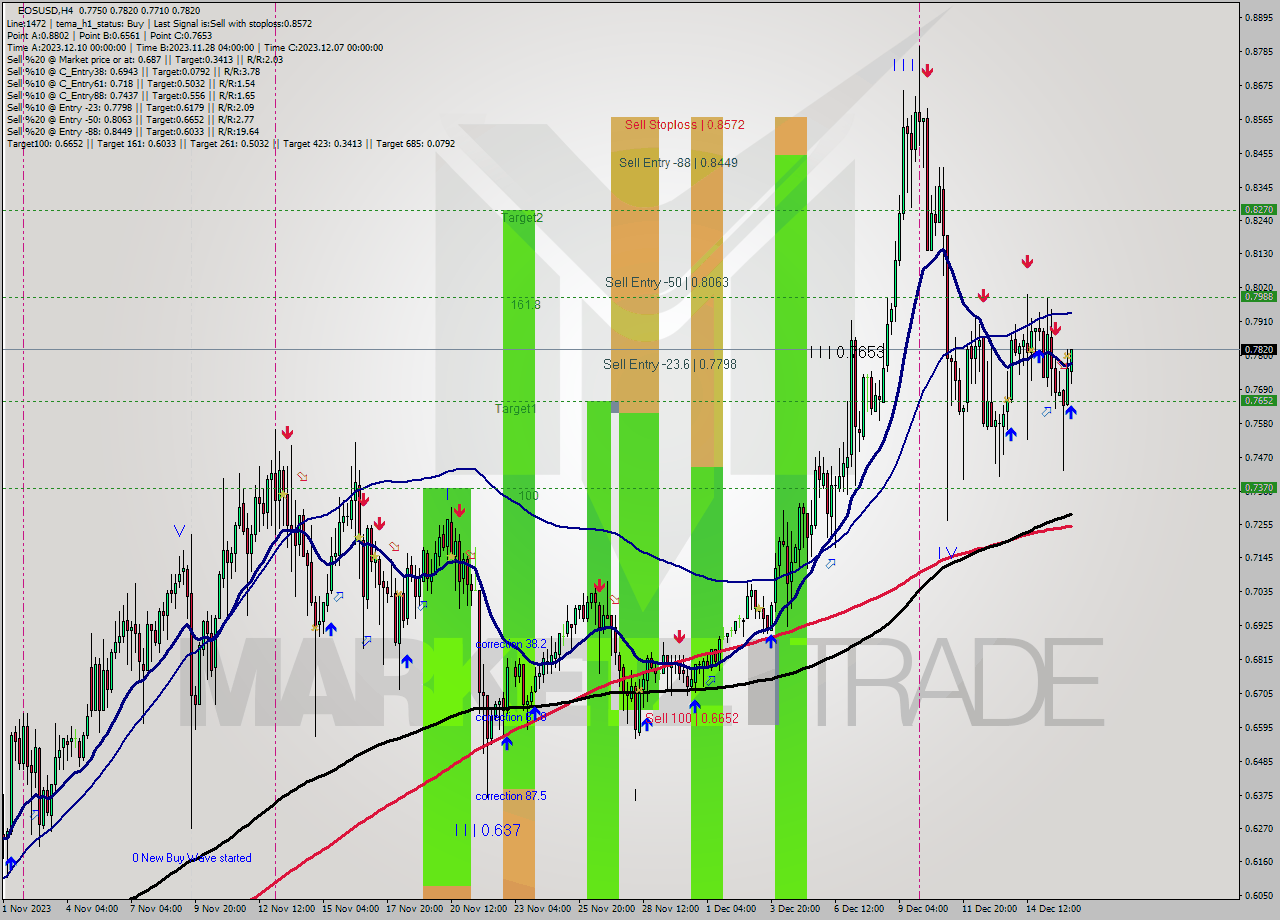
Task: Click the 'Sell Entry -50 | 0.8063' label
Action: (667, 282)
